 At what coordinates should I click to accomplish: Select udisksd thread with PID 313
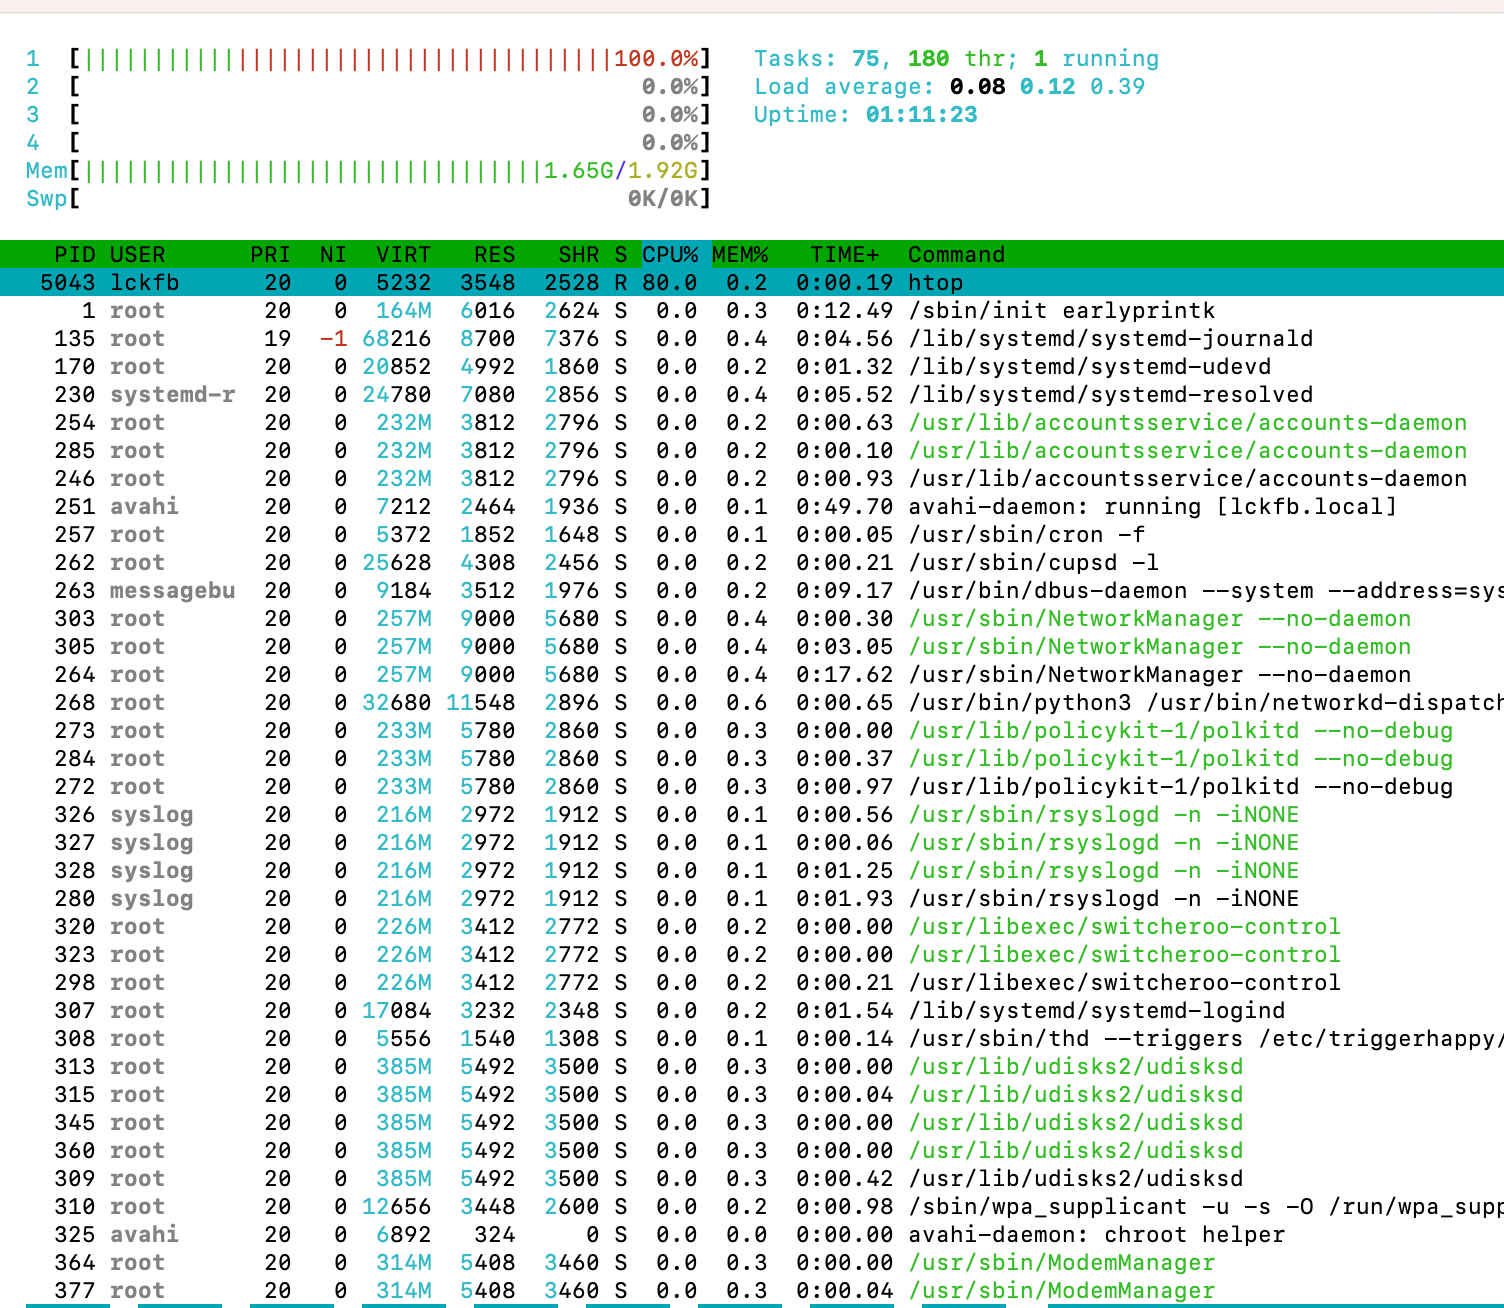pos(752,1067)
